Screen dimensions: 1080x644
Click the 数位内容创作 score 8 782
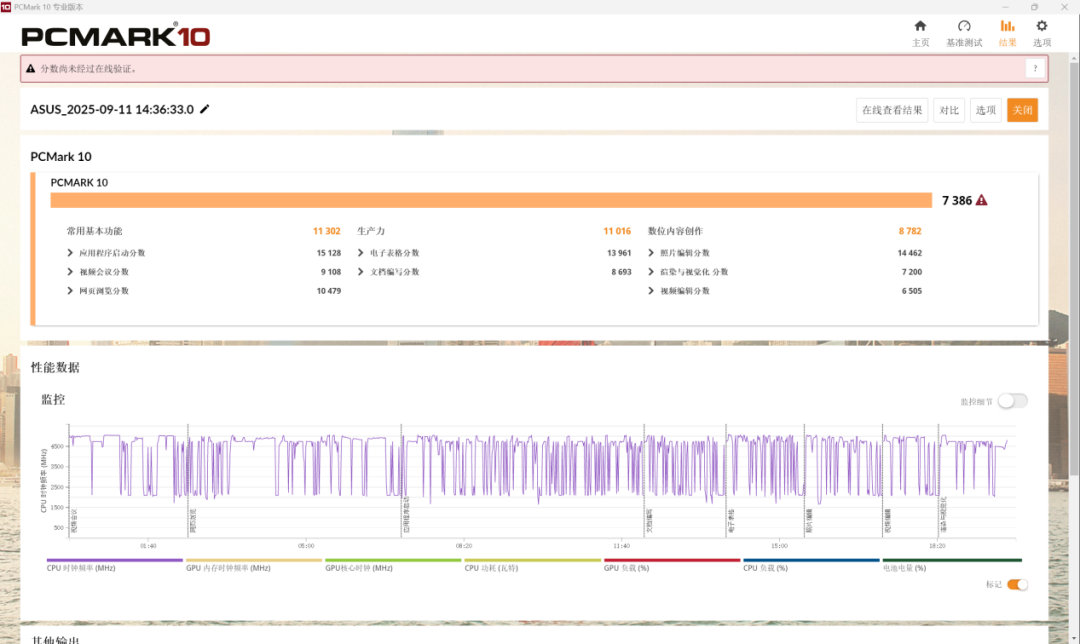coord(910,231)
